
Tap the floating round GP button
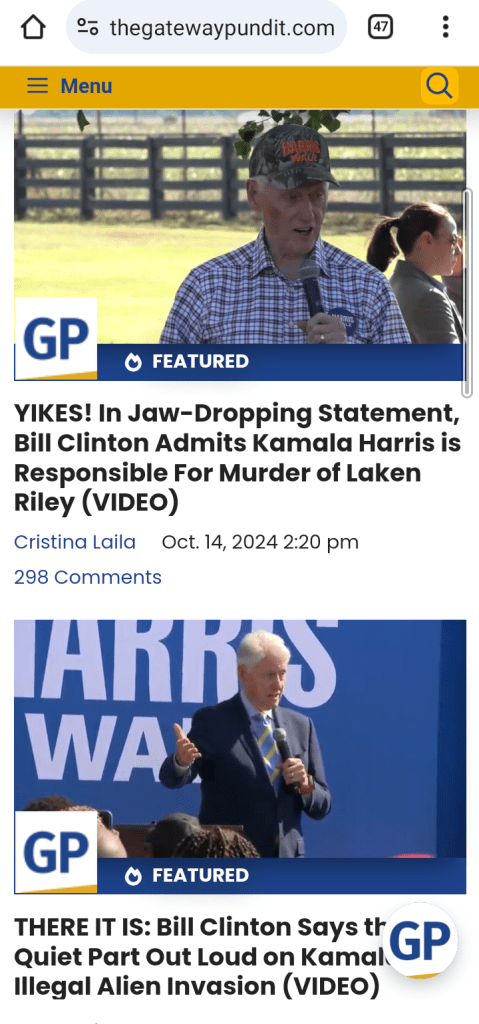click(420, 941)
